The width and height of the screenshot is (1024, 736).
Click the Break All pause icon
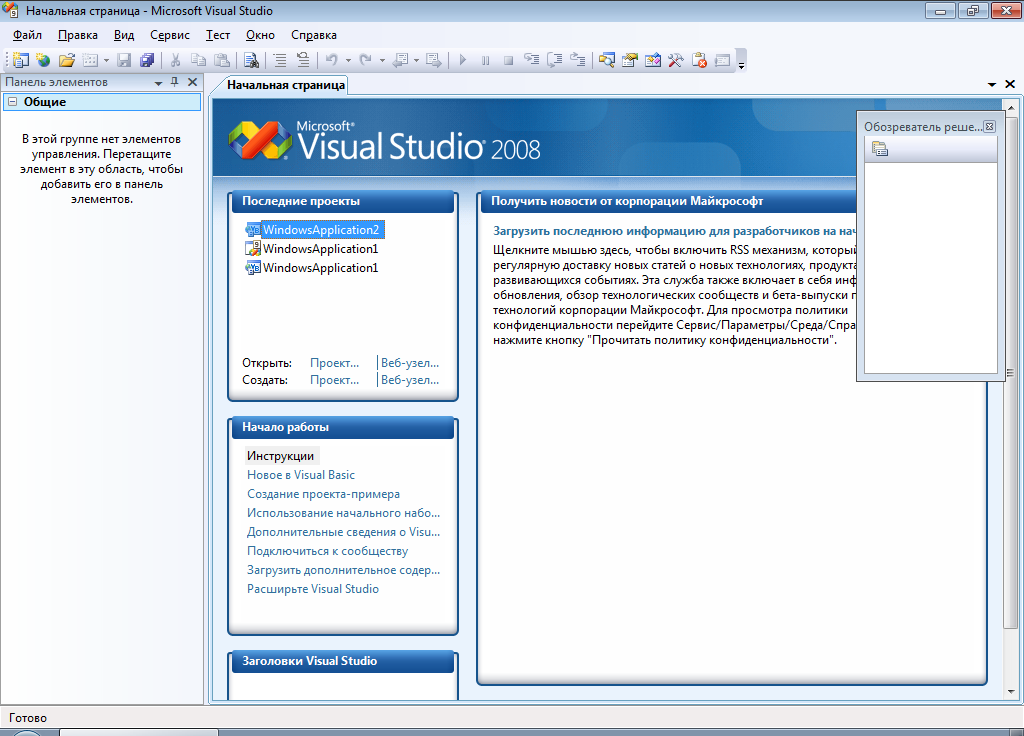pos(485,60)
